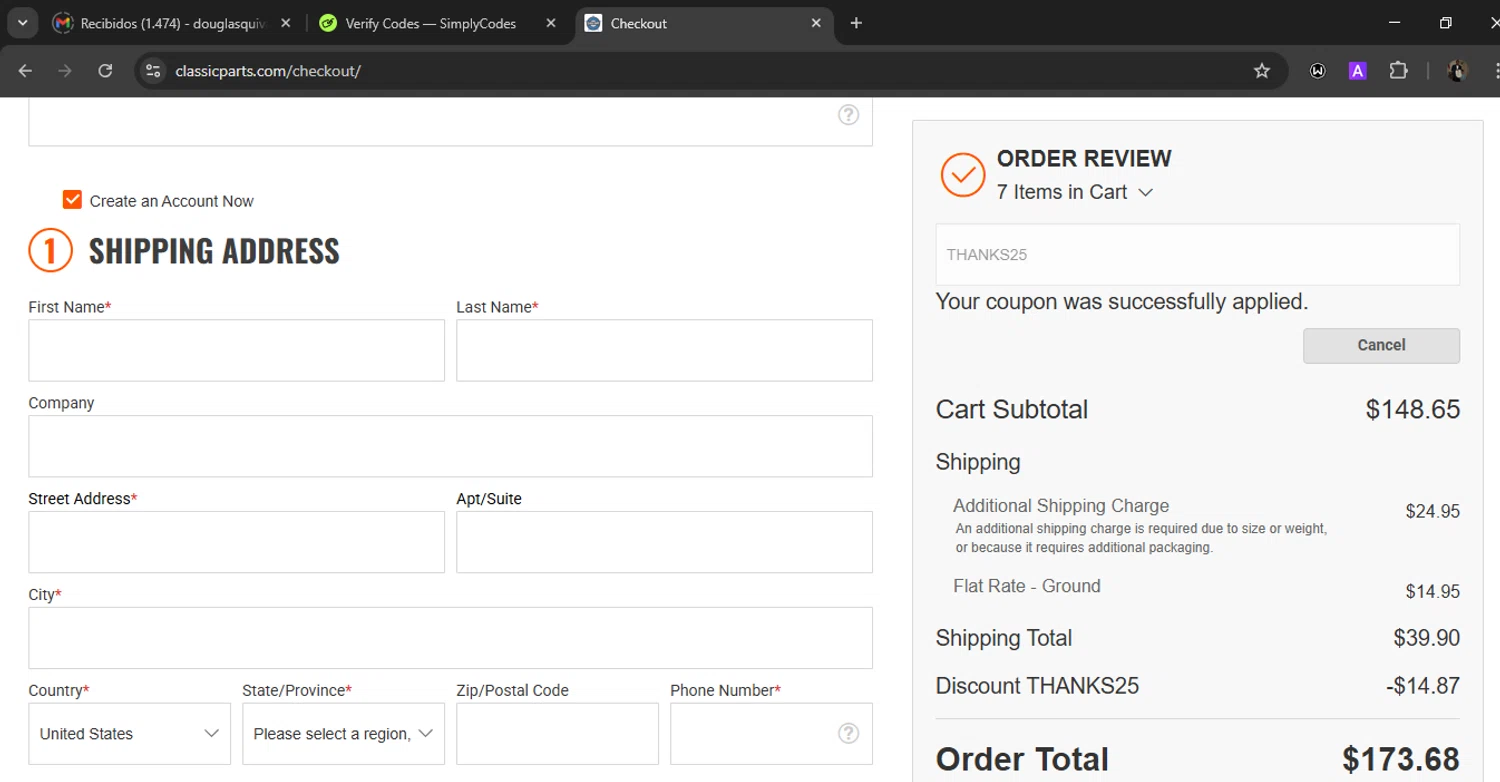The height and width of the screenshot is (782, 1500).
Task: Click the Additional Shipping Charge label
Action: tap(1061, 506)
